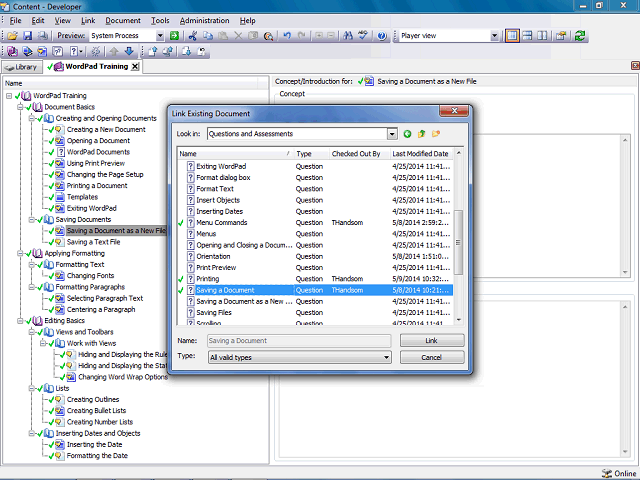
Task: Click the Properties toolbar icon
Action: coord(561,36)
